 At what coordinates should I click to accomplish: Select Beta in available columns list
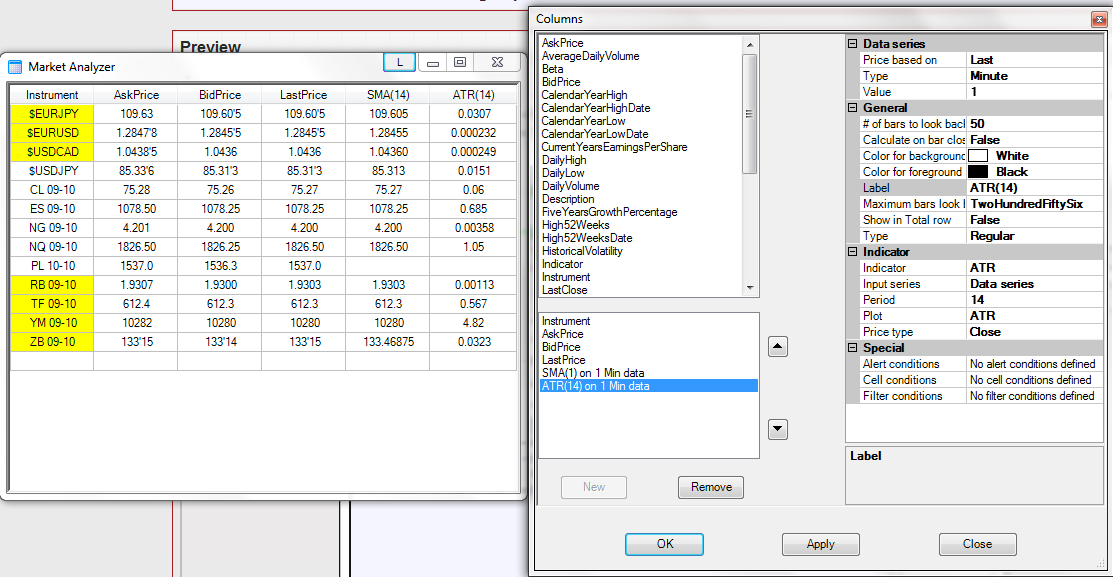pyautogui.click(x=552, y=69)
